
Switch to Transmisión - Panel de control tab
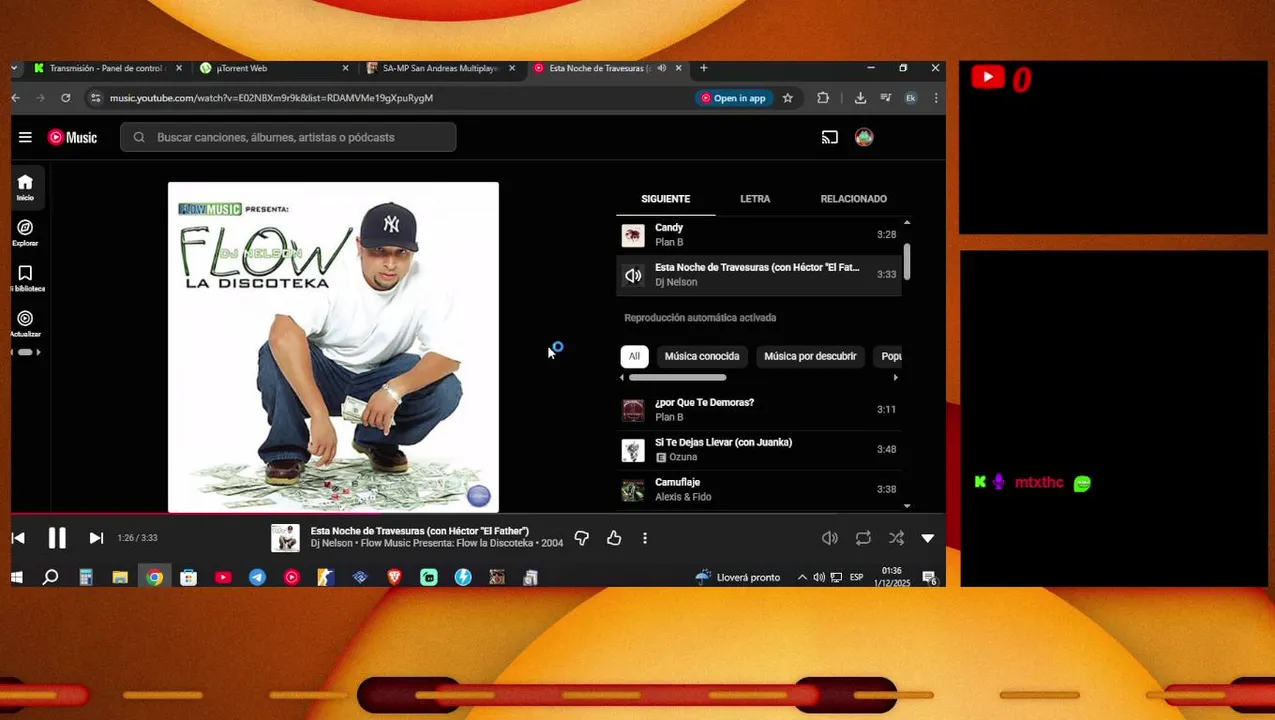pos(107,68)
